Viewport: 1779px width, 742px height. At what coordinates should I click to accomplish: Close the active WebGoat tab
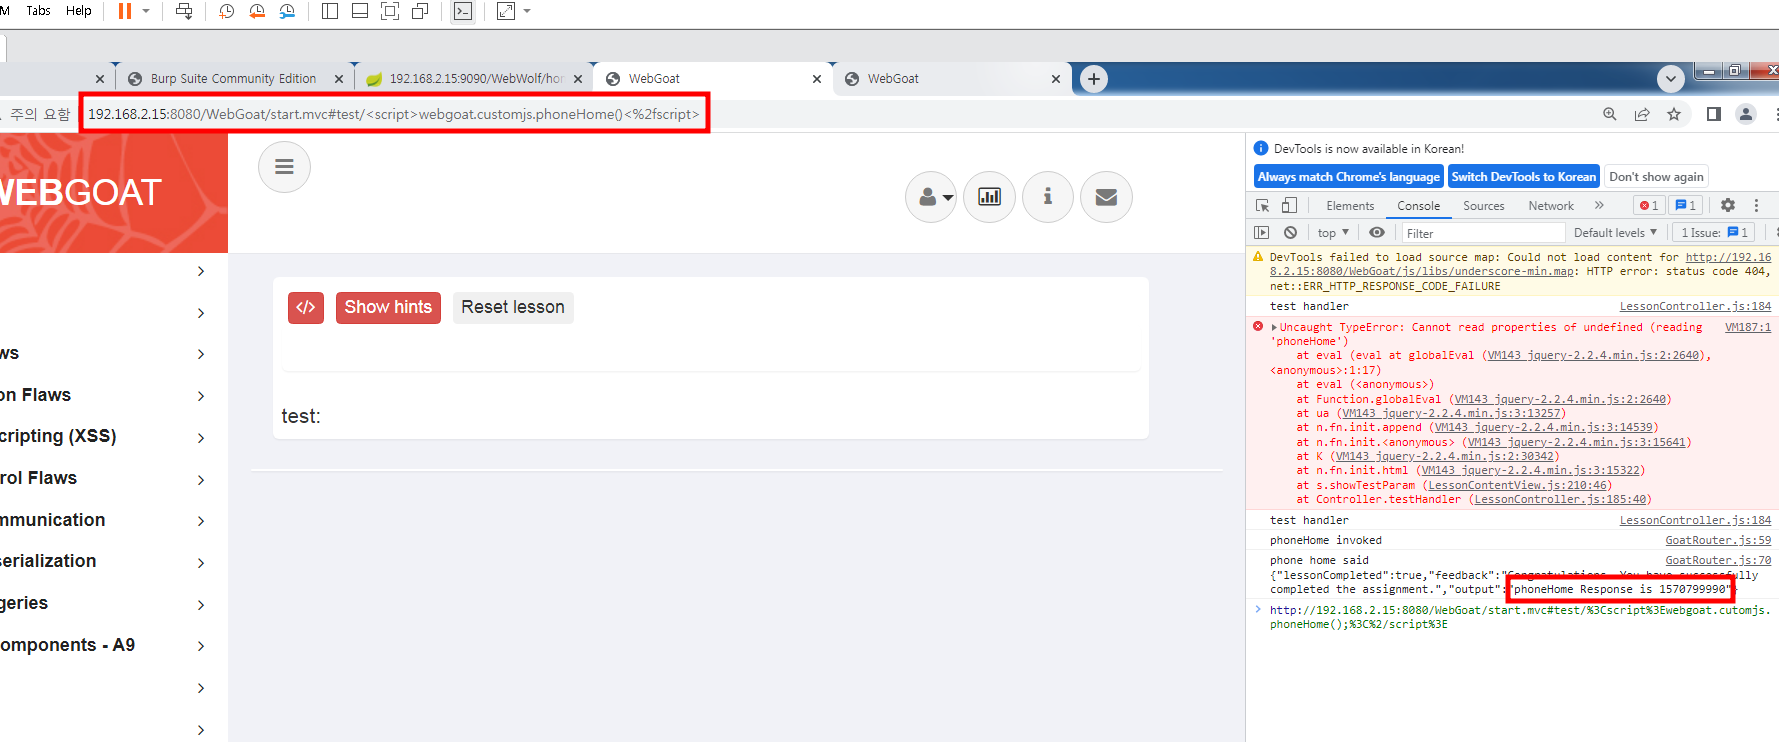[817, 79]
